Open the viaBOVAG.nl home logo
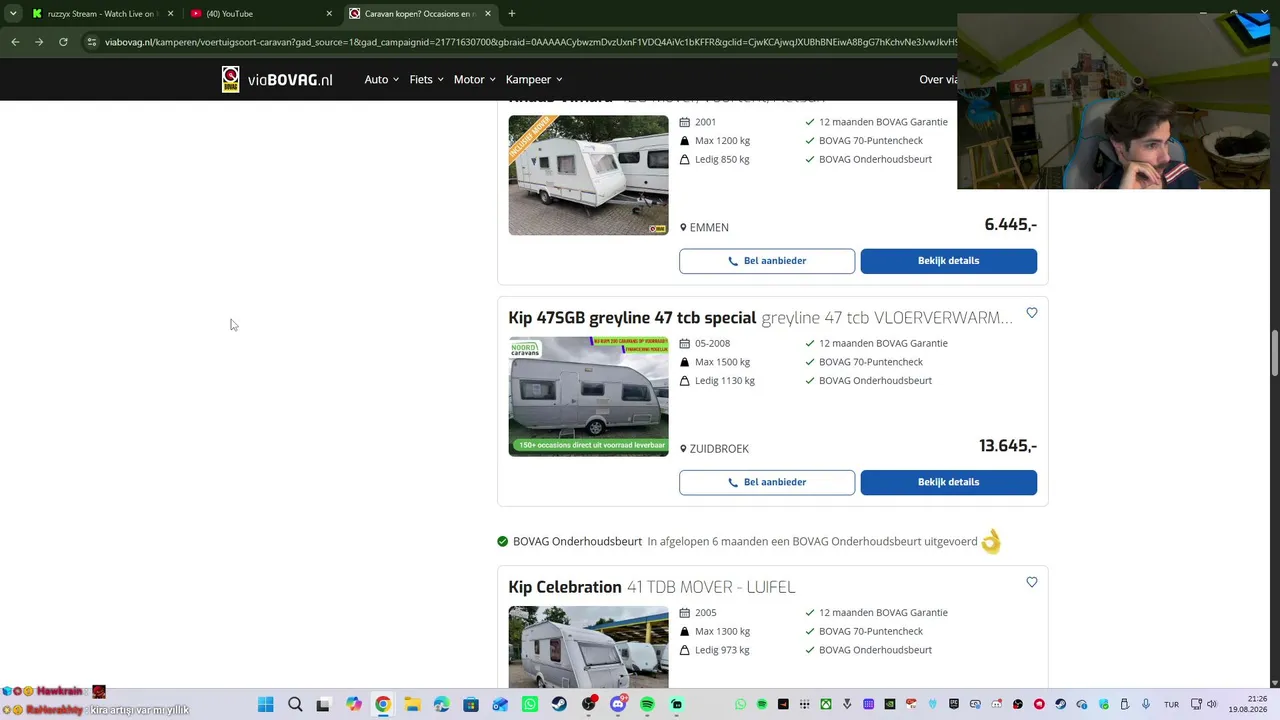The image size is (1280, 720). pos(277,79)
